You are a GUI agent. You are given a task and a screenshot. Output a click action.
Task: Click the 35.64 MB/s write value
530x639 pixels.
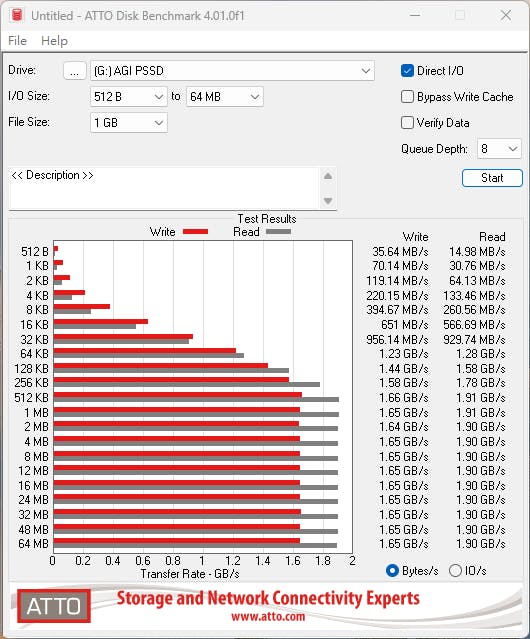[x=400, y=252]
